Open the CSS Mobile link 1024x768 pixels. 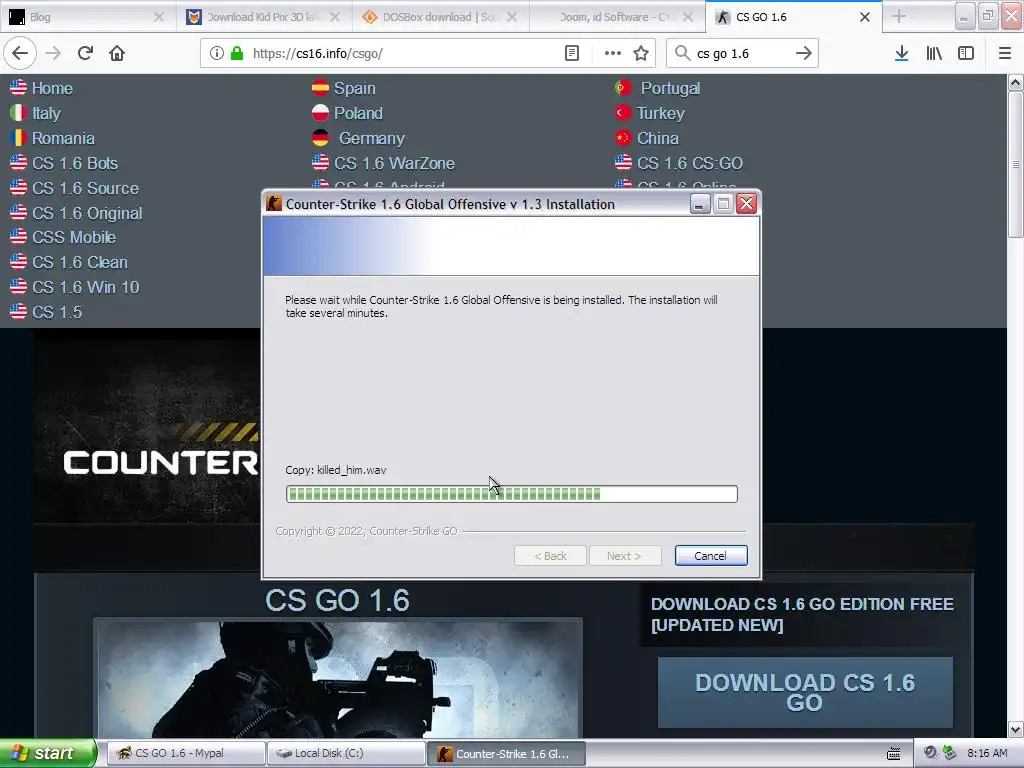pos(74,237)
